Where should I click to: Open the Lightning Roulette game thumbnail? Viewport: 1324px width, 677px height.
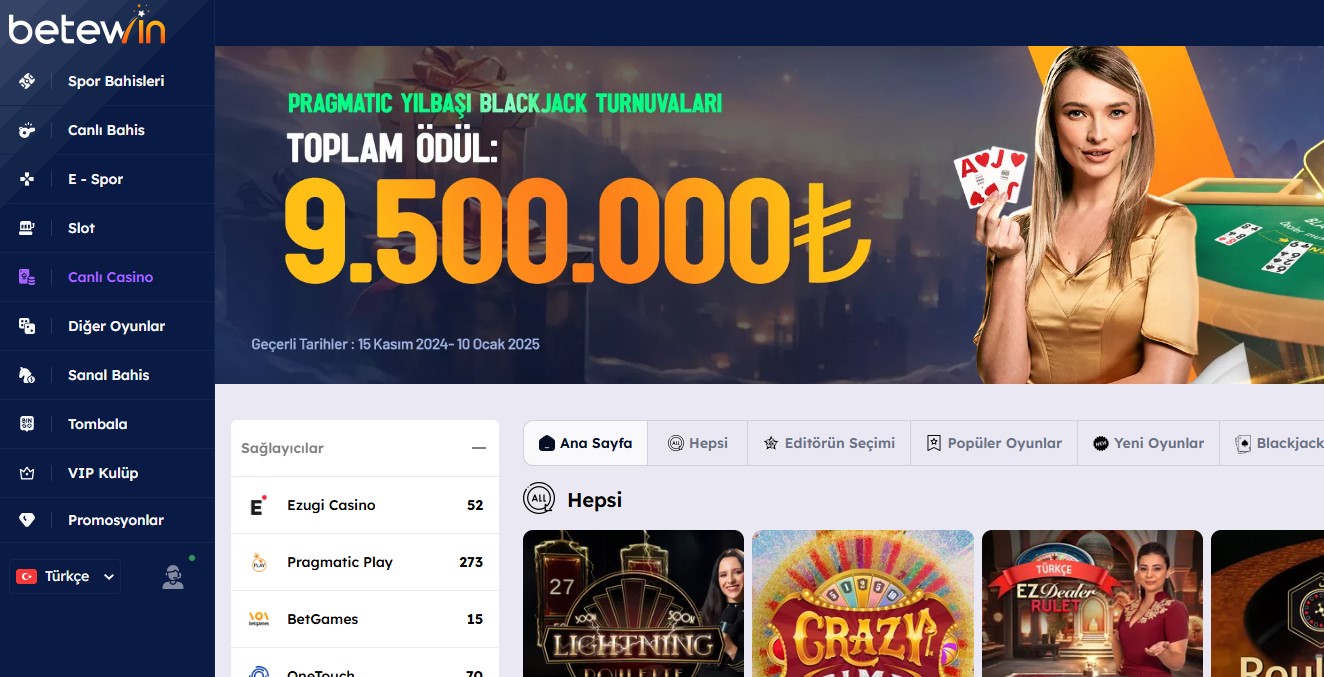click(633, 603)
